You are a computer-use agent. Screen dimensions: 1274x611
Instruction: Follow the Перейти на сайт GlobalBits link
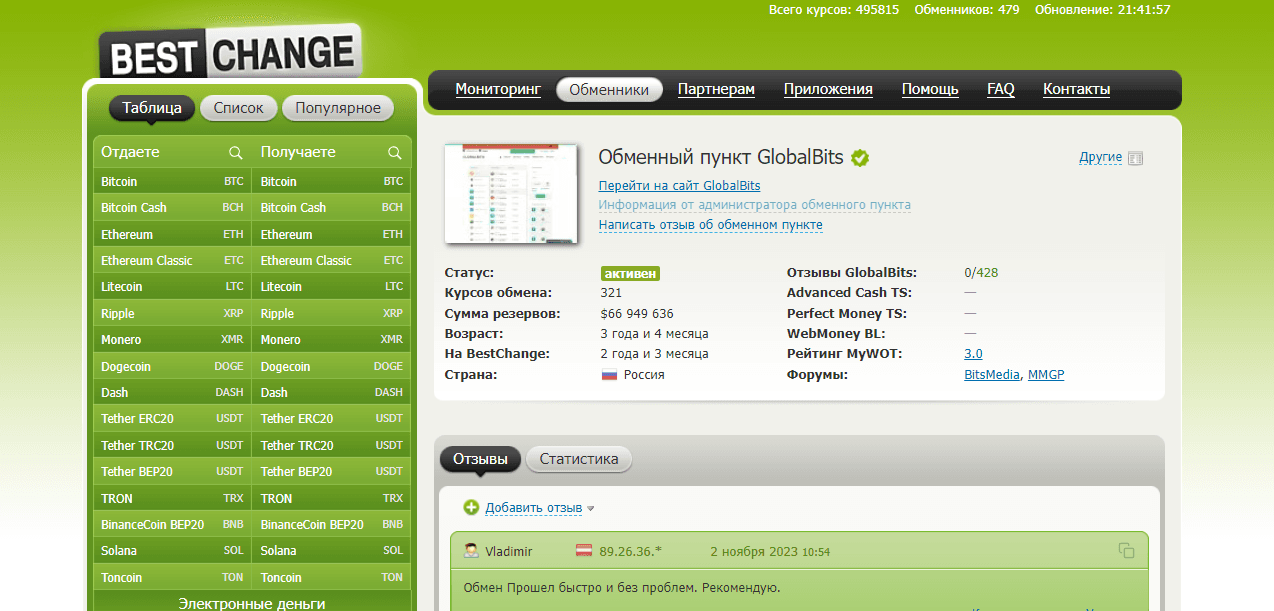(679, 185)
